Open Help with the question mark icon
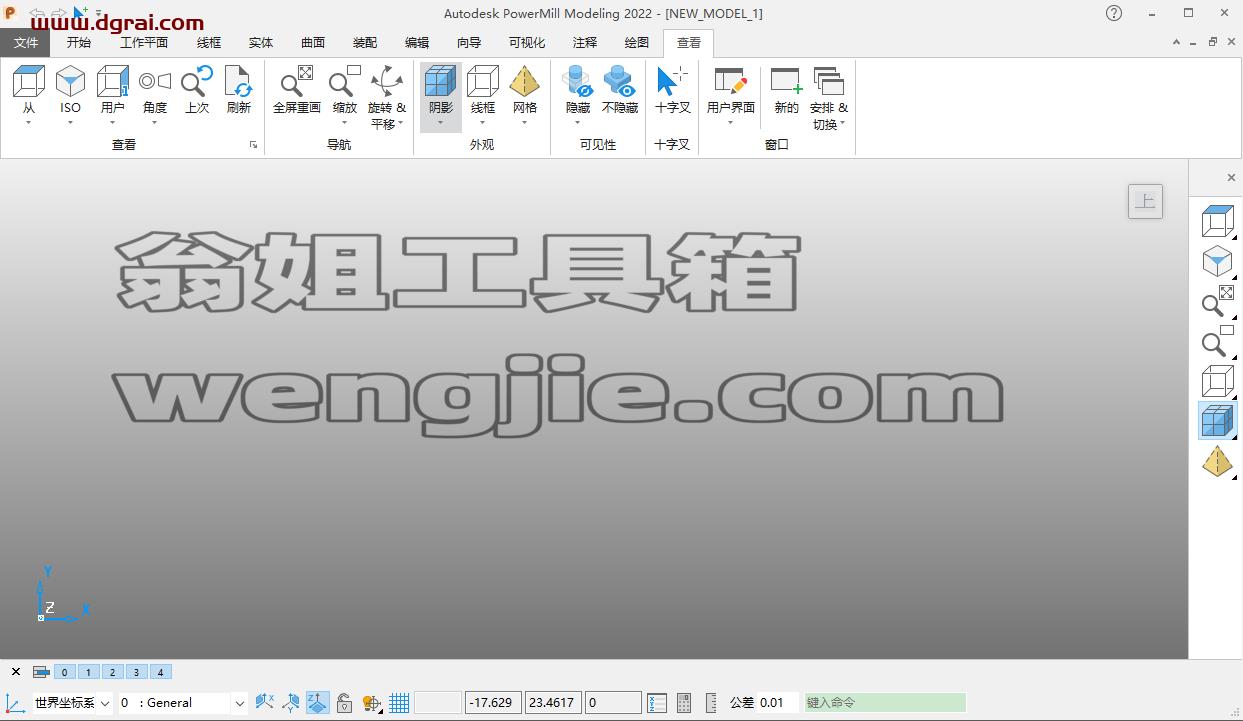This screenshot has width=1243, height=721. [1114, 13]
